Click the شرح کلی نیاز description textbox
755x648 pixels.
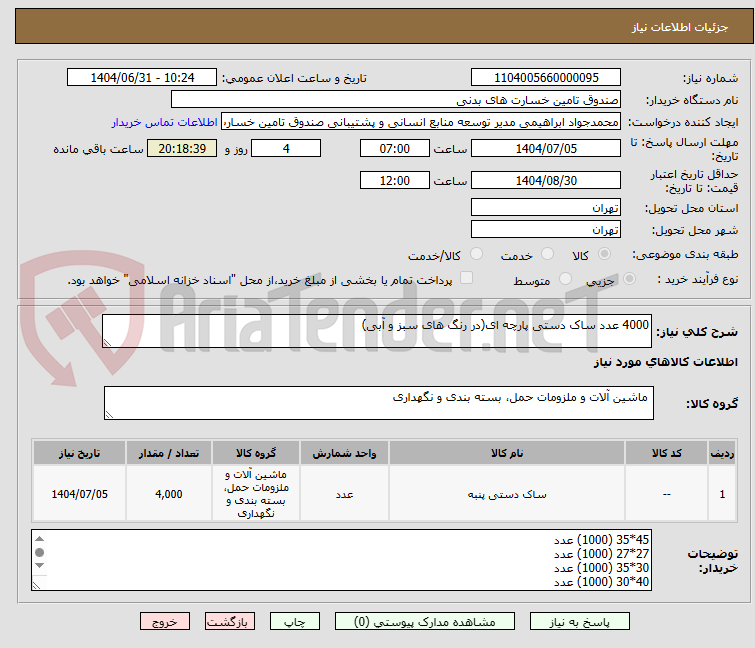(378, 331)
